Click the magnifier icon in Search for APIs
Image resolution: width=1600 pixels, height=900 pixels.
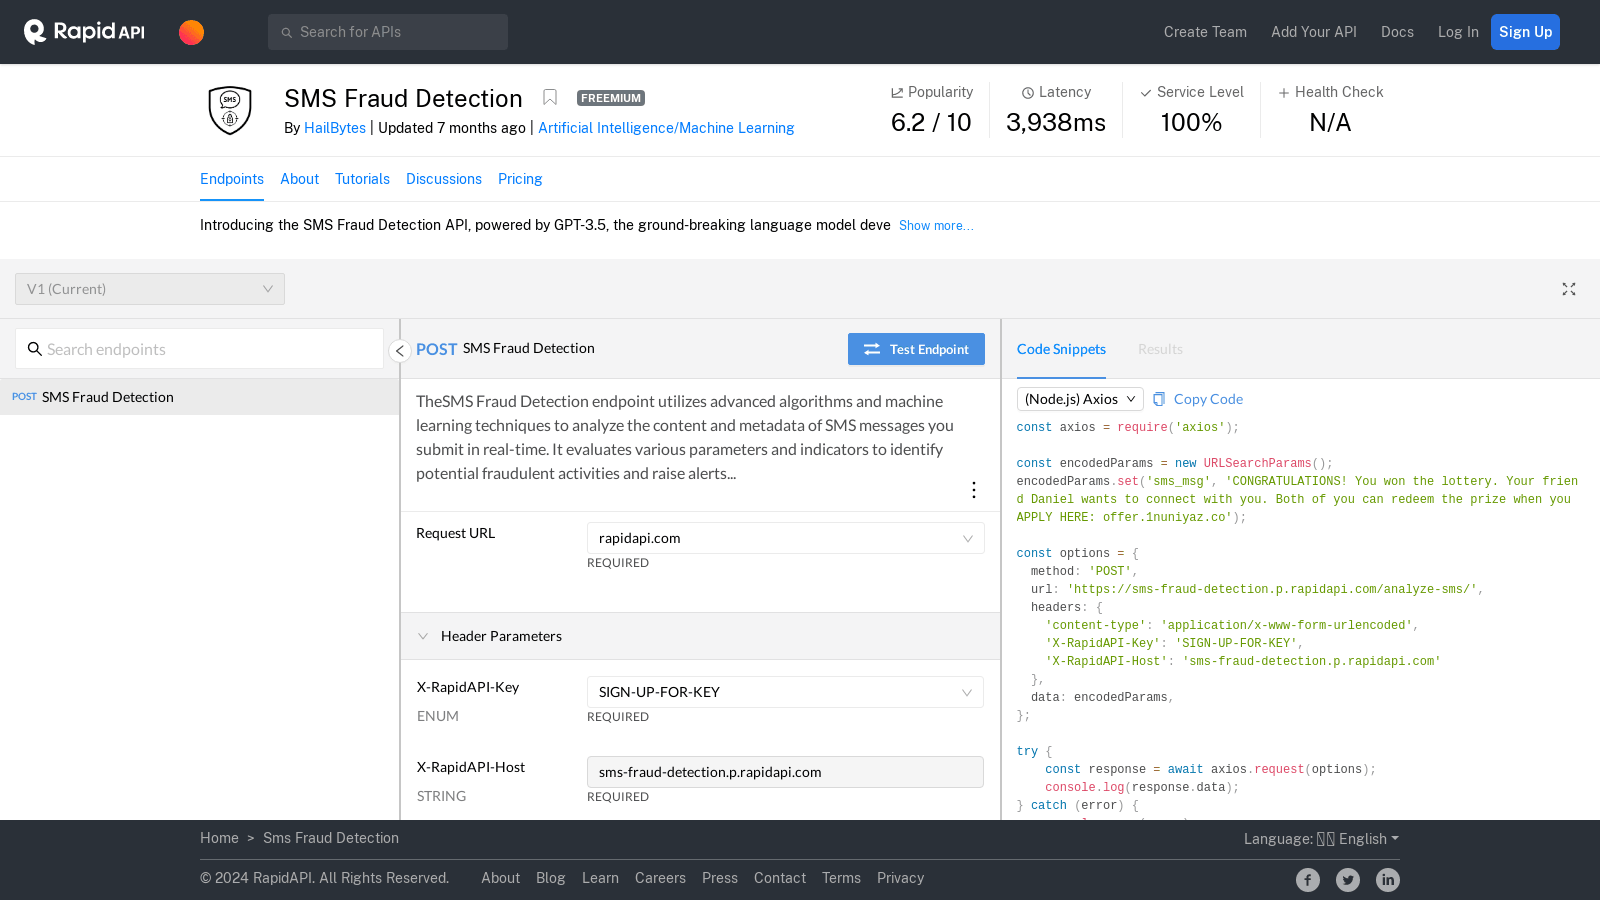[x=286, y=32]
